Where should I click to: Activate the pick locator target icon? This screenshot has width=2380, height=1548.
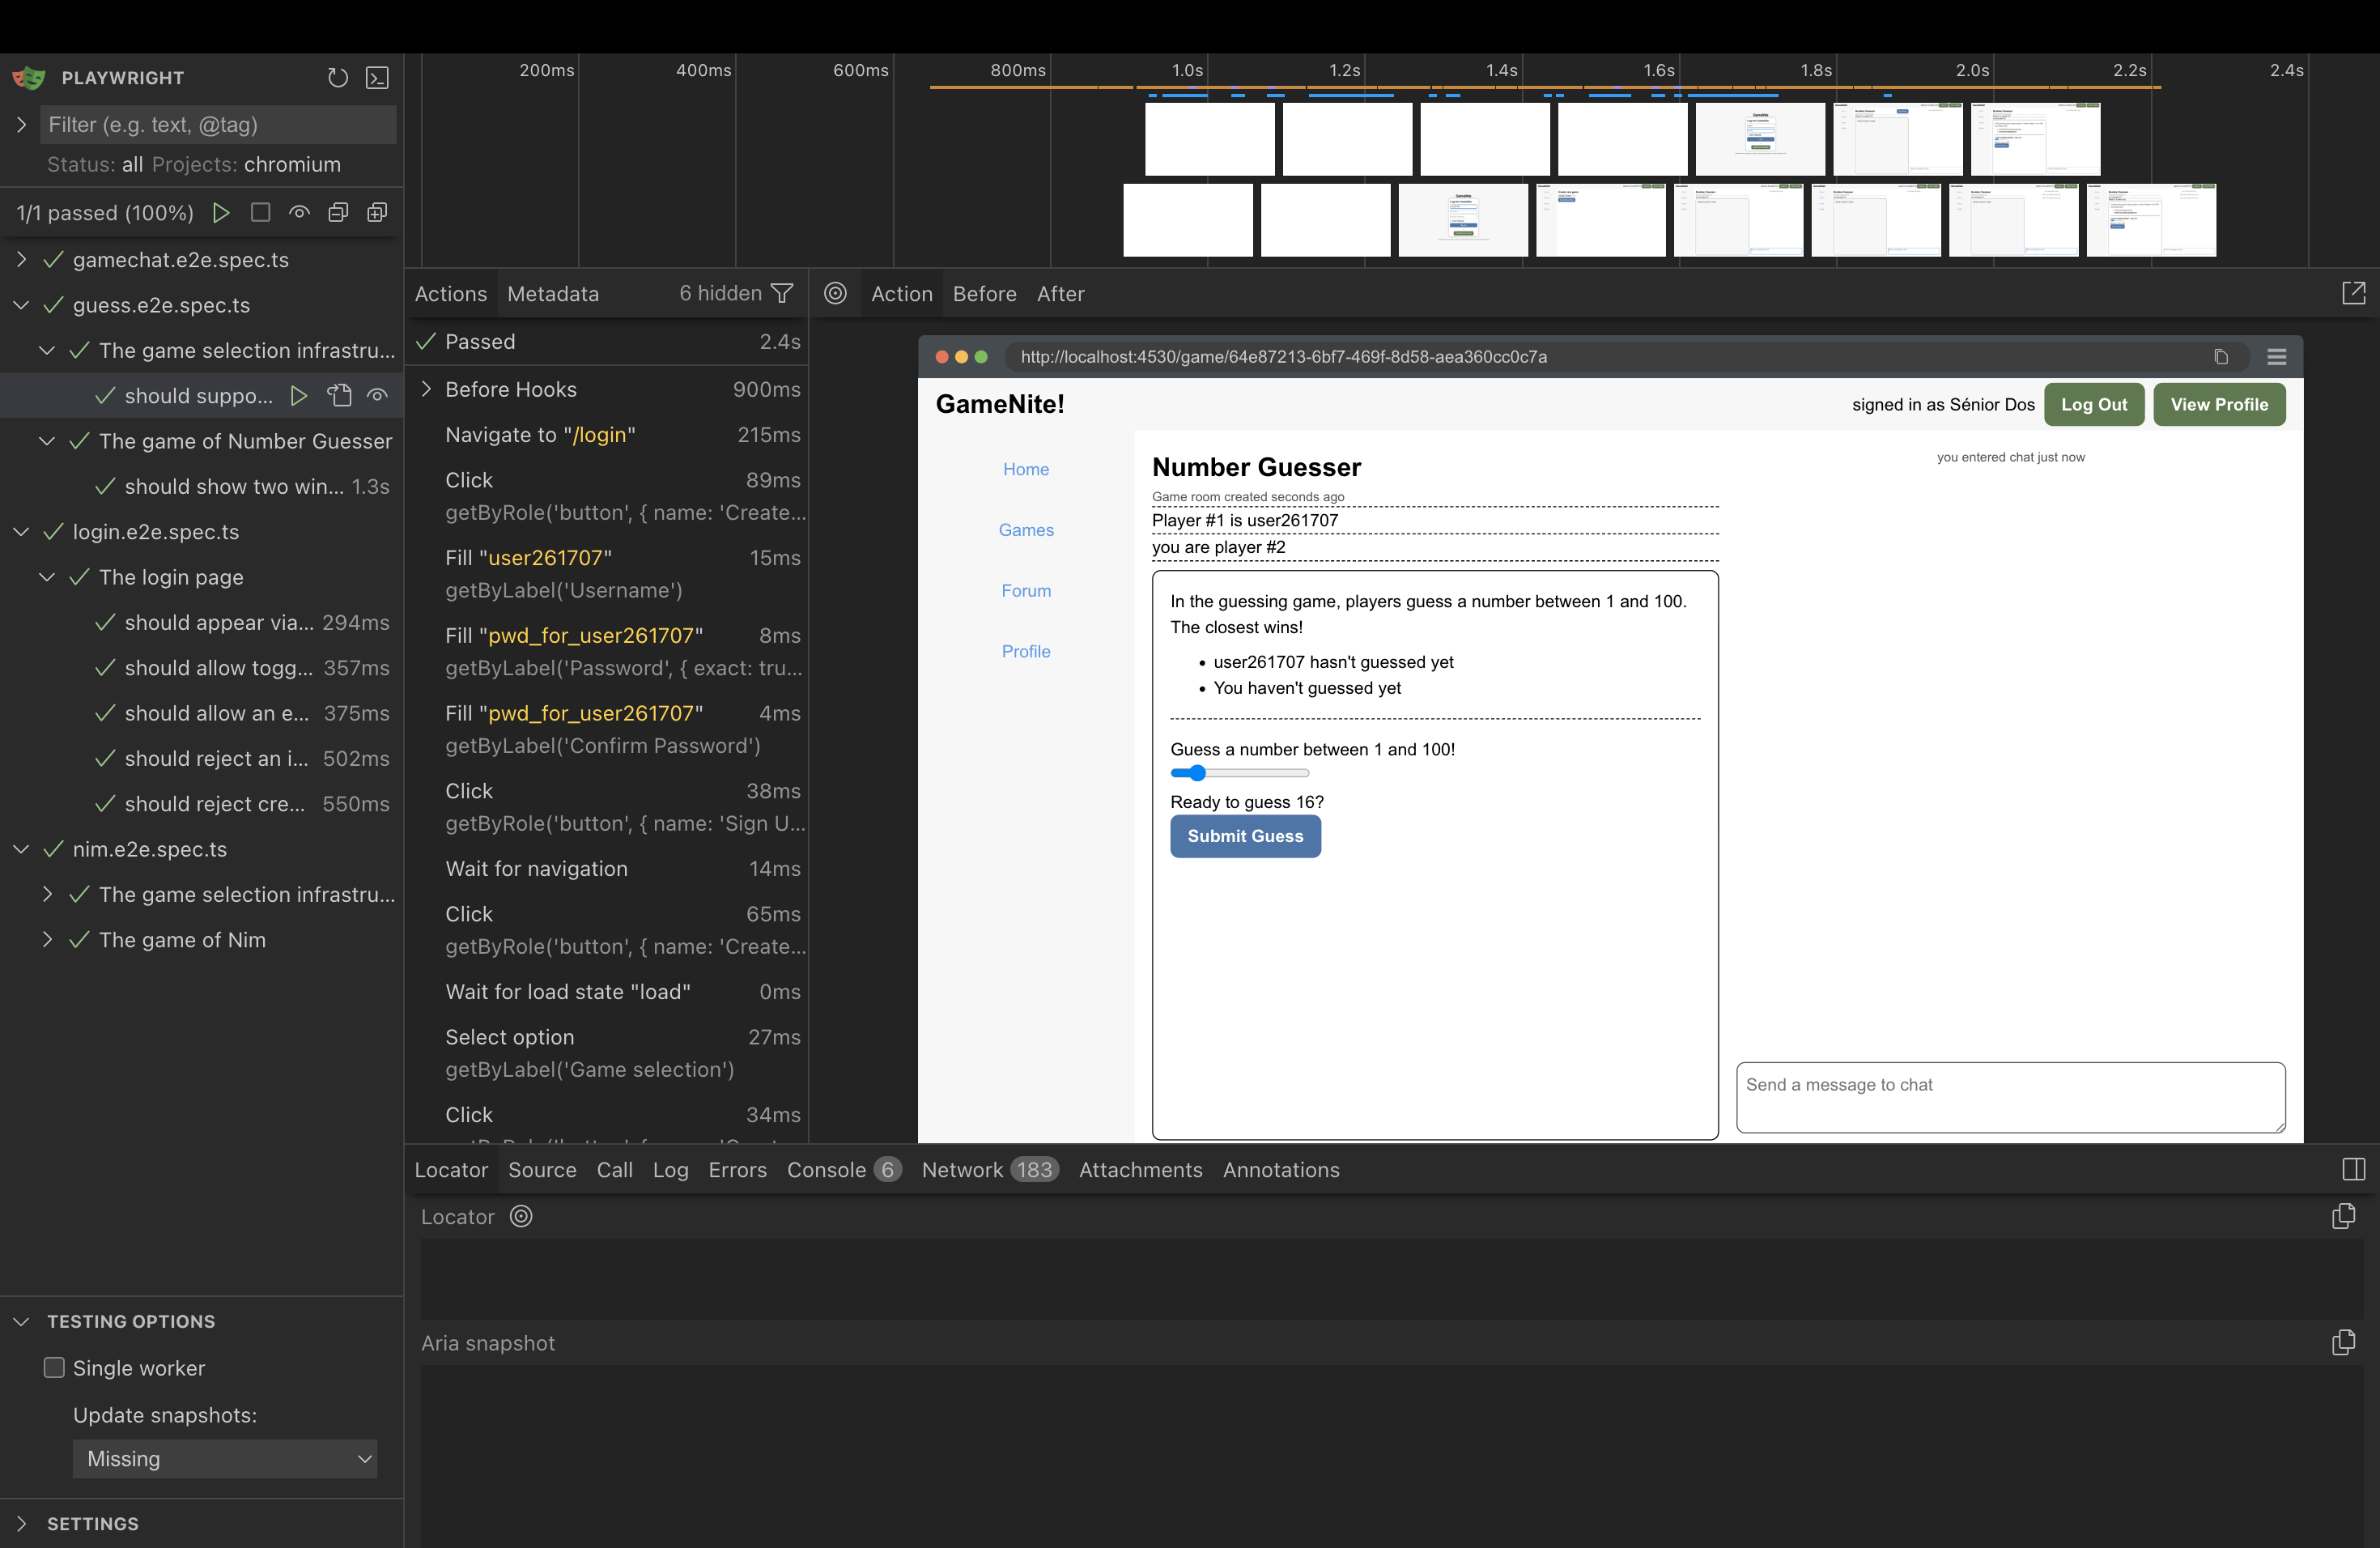click(x=836, y=293)
